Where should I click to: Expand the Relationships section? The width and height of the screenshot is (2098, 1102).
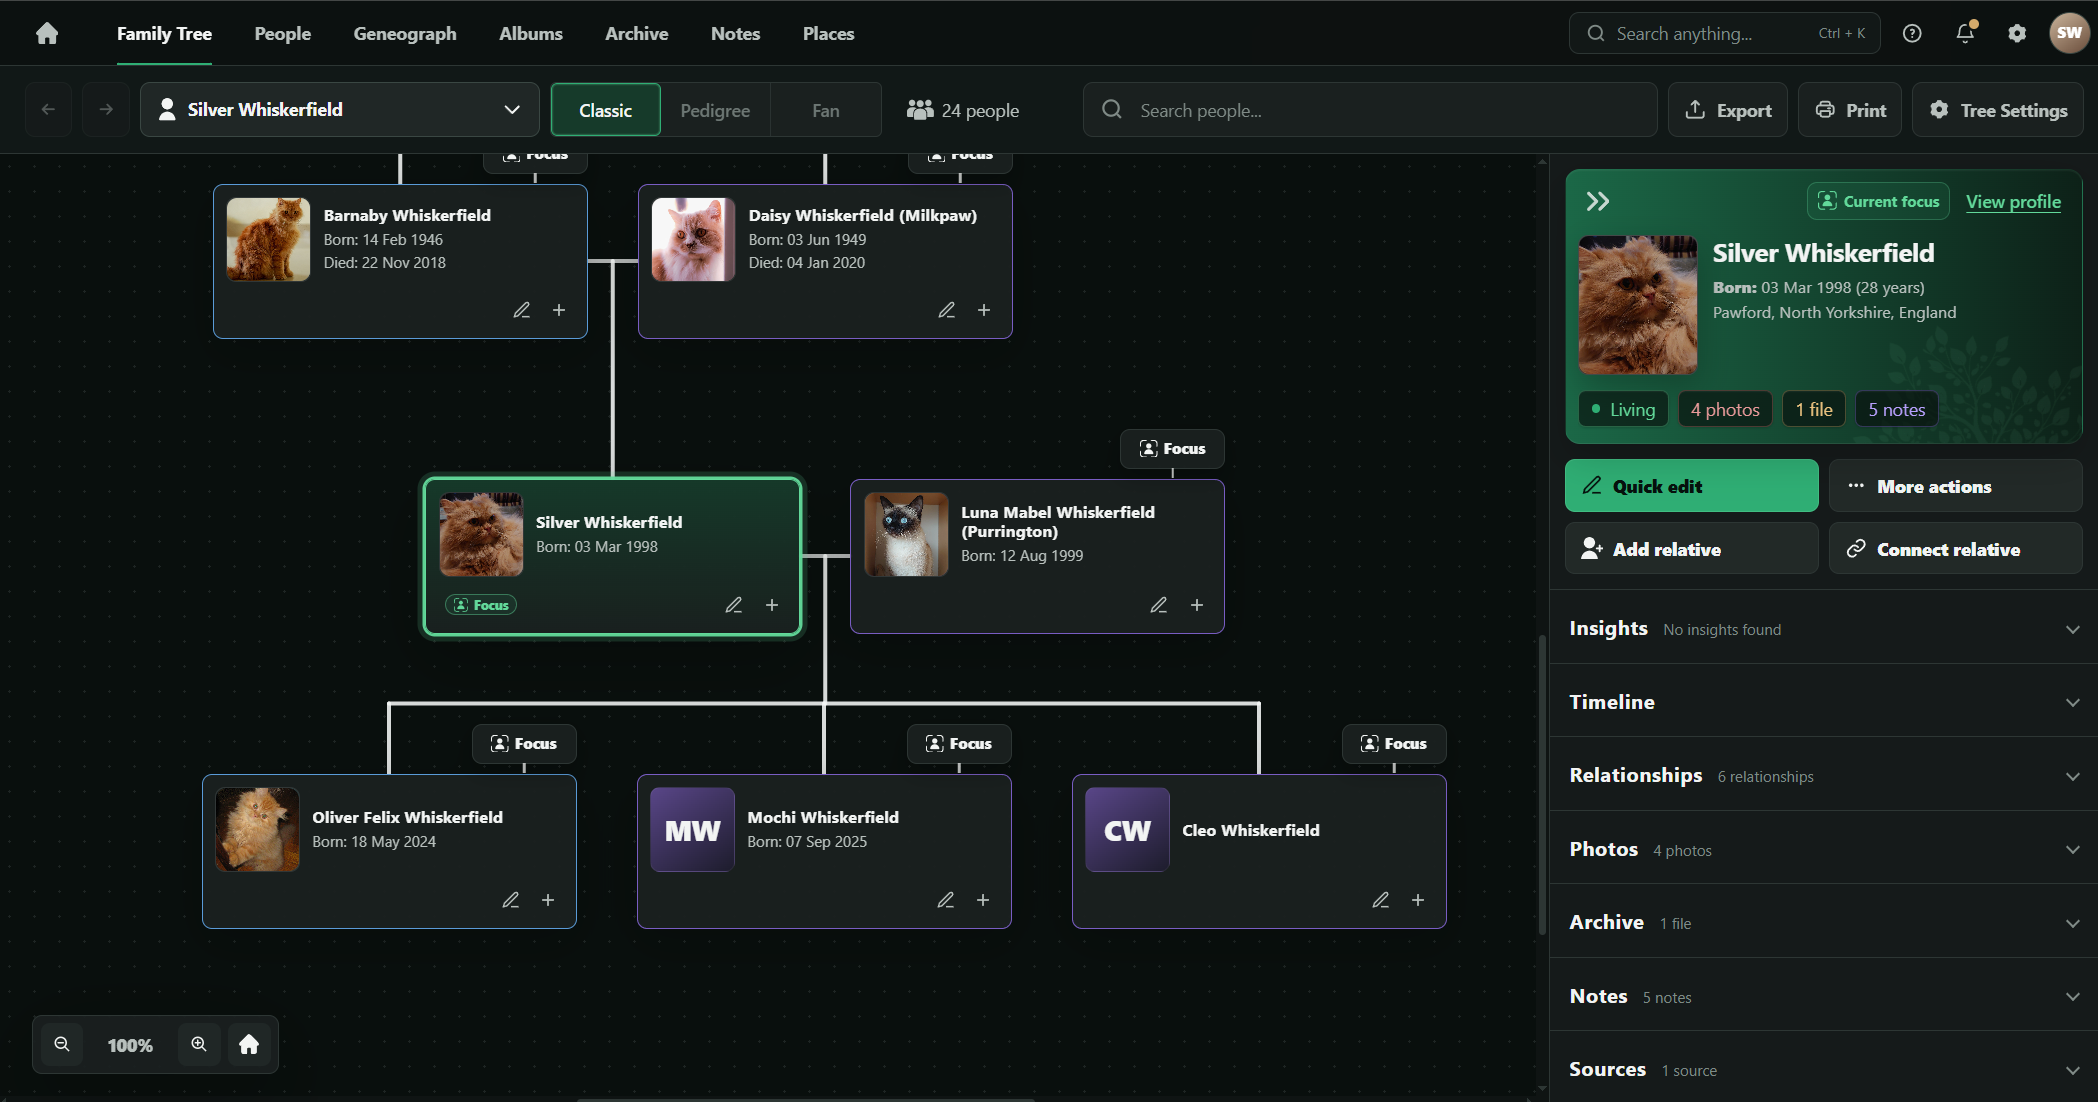tap(1823, 775)
